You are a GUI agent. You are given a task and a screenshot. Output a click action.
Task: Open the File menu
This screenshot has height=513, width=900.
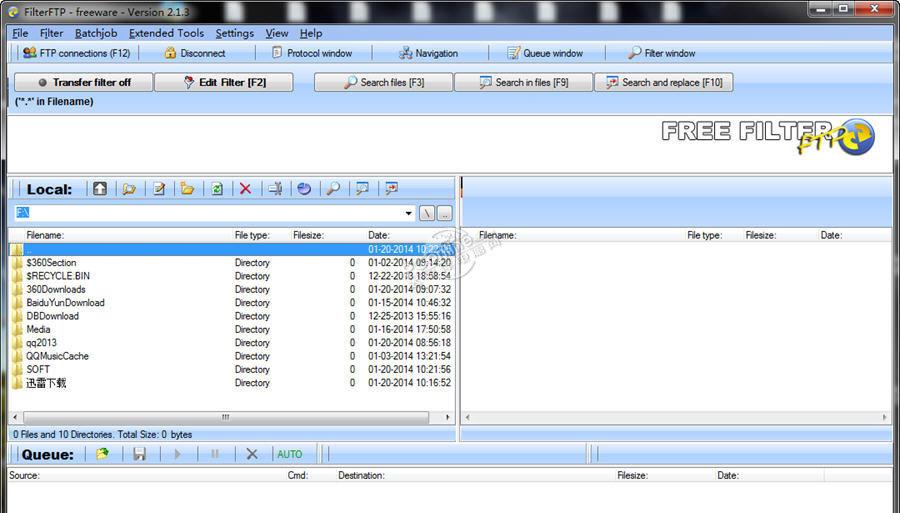[20, 33]
